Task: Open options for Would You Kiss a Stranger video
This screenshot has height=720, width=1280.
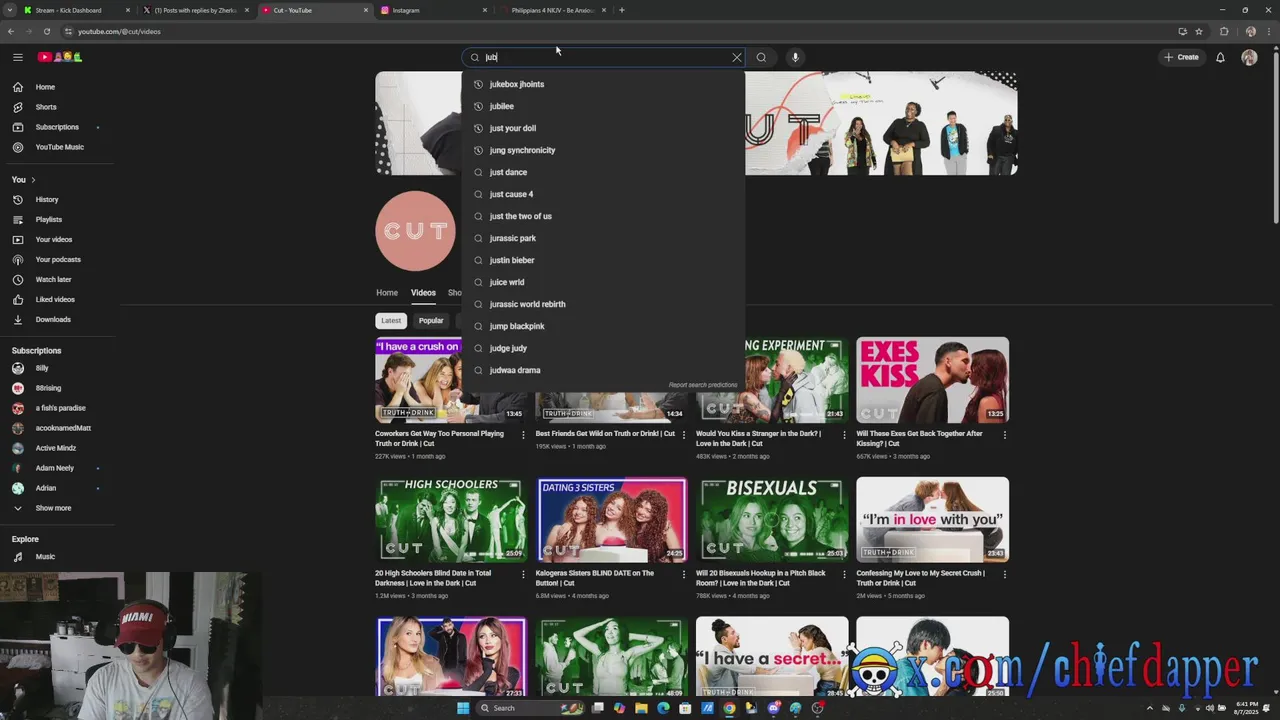Action: (844, 435)
